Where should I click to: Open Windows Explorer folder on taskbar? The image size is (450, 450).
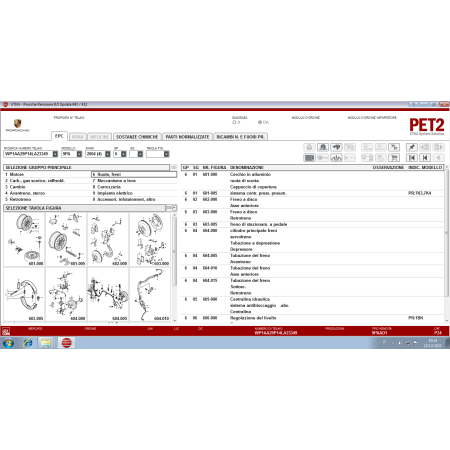pyautogui.click(x=46, y=343)
